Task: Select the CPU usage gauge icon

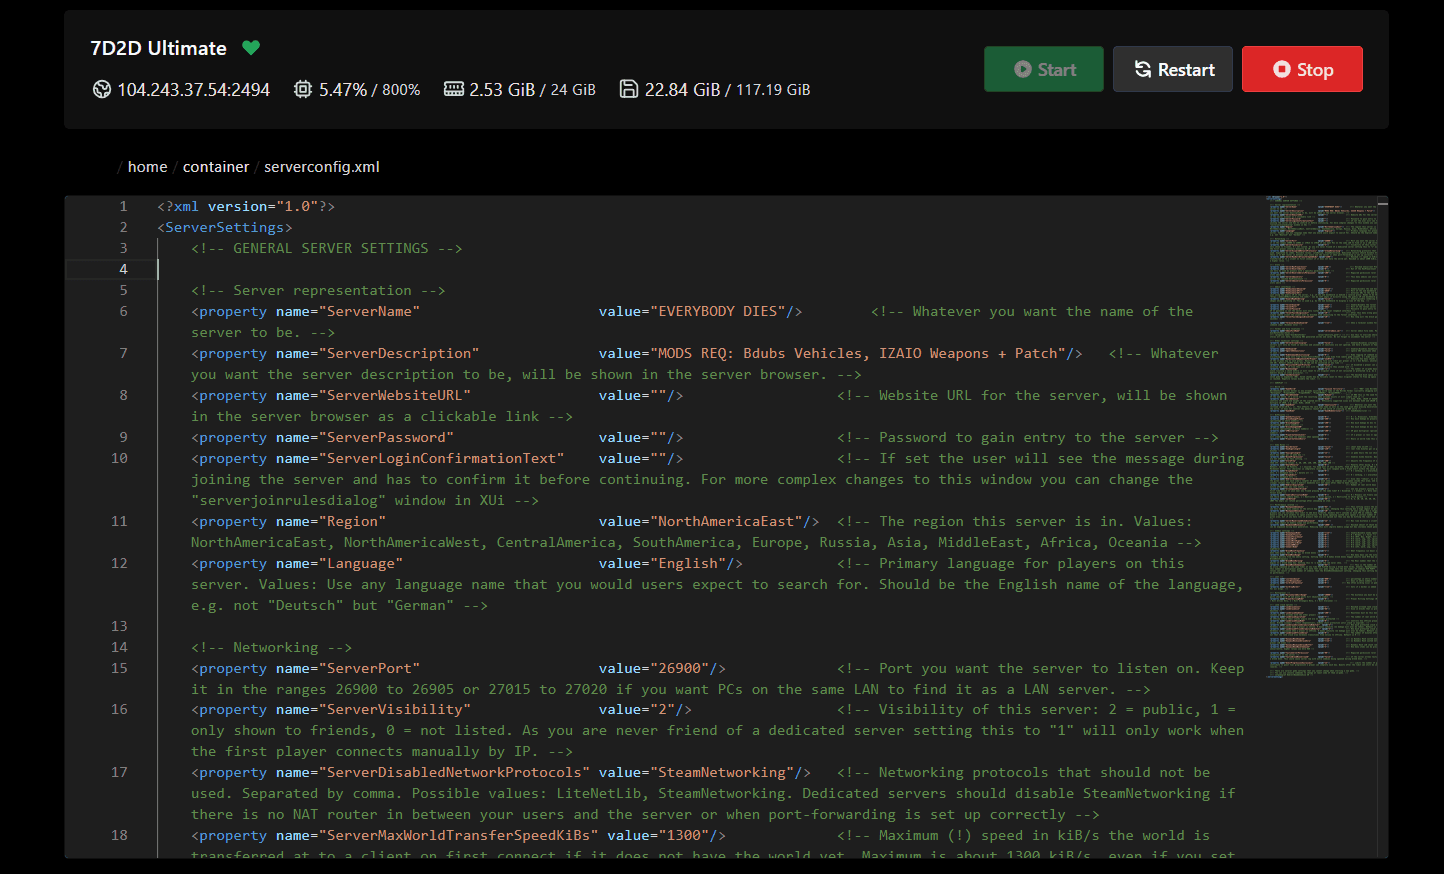Action: pos(302,89)
